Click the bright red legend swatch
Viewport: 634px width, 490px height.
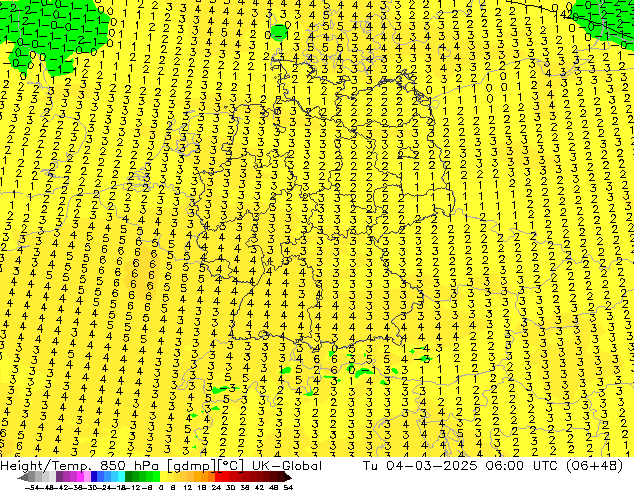tap(218, 477)
